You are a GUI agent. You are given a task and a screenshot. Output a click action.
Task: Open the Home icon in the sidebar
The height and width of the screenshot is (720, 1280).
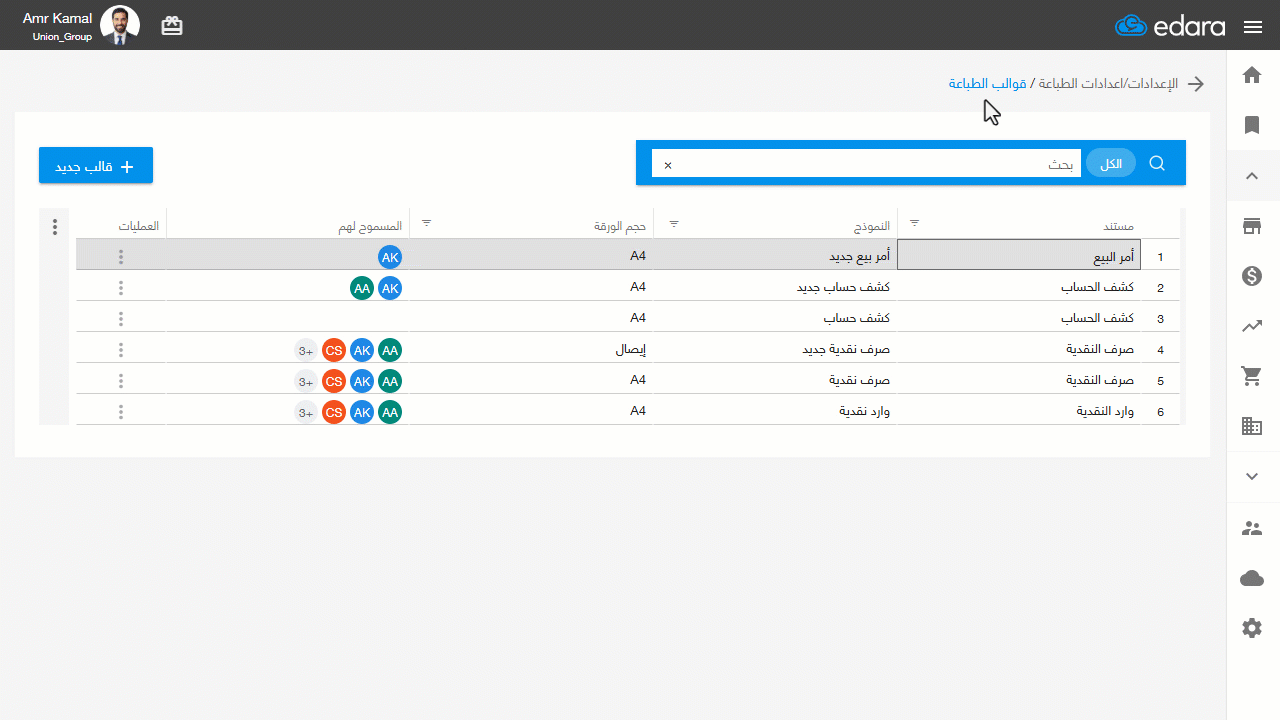tap(1252, 75)
